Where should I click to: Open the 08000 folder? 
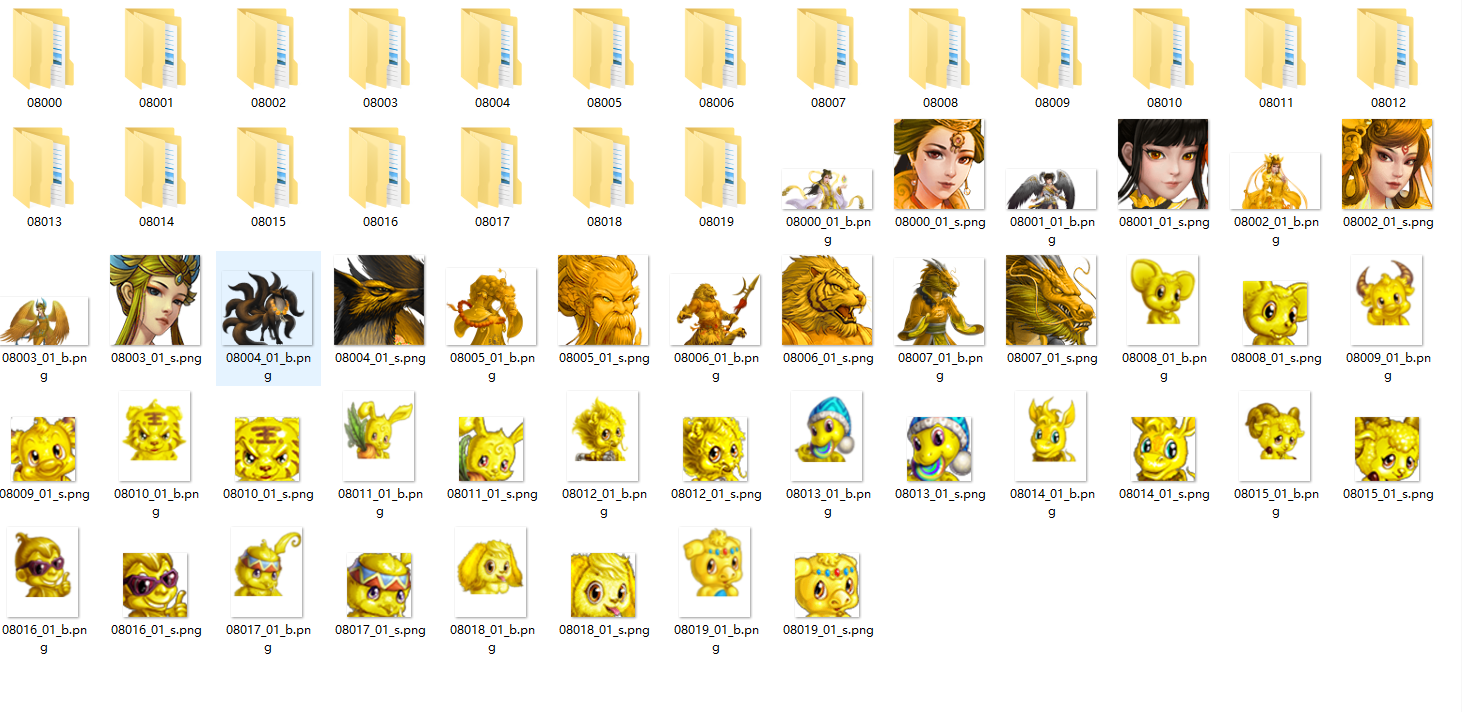pos(44,49)
